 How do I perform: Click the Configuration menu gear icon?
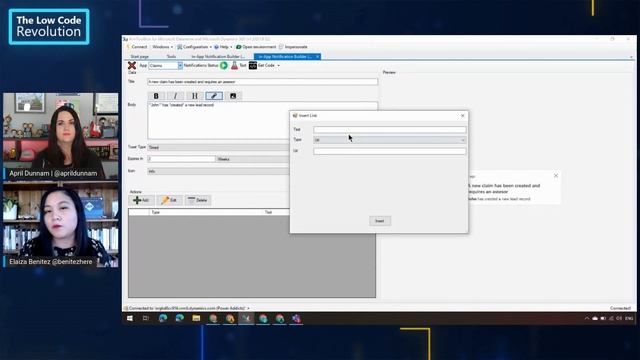point(179,47)
